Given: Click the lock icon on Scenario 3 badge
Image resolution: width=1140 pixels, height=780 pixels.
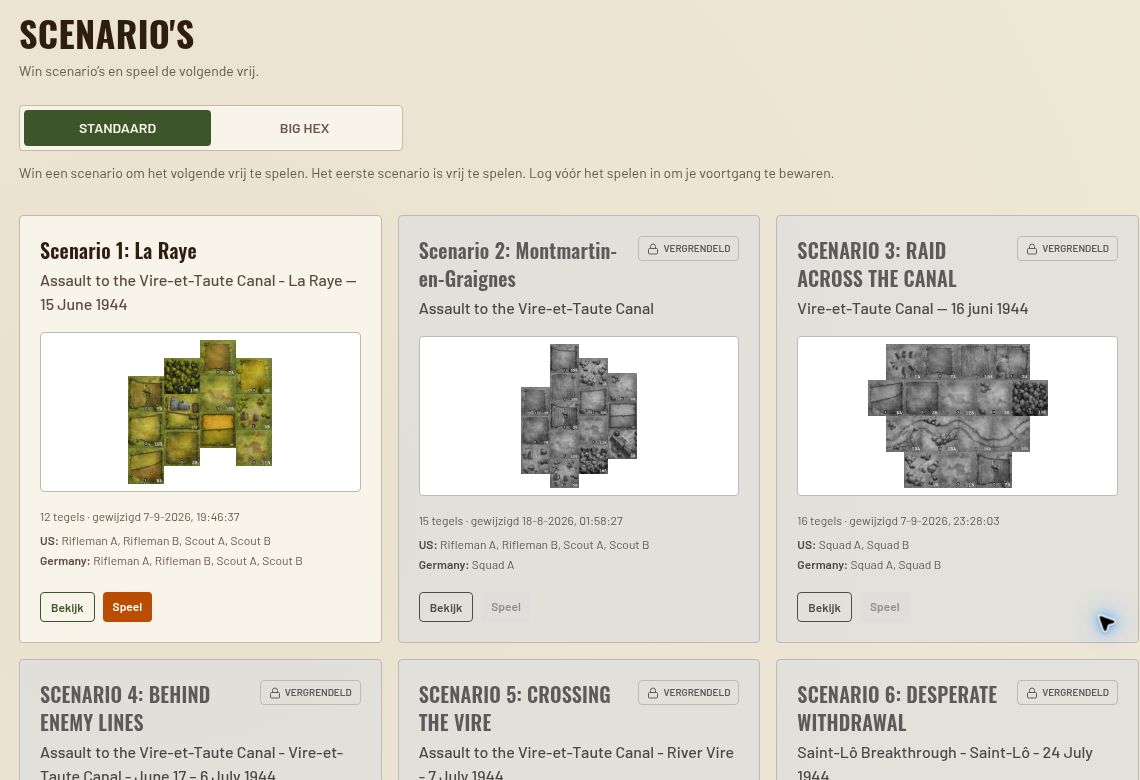Looking at the screenshot, I should click(1032, 249).
